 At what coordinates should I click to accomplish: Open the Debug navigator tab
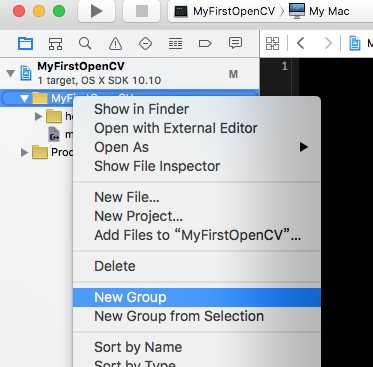point(175,44)
